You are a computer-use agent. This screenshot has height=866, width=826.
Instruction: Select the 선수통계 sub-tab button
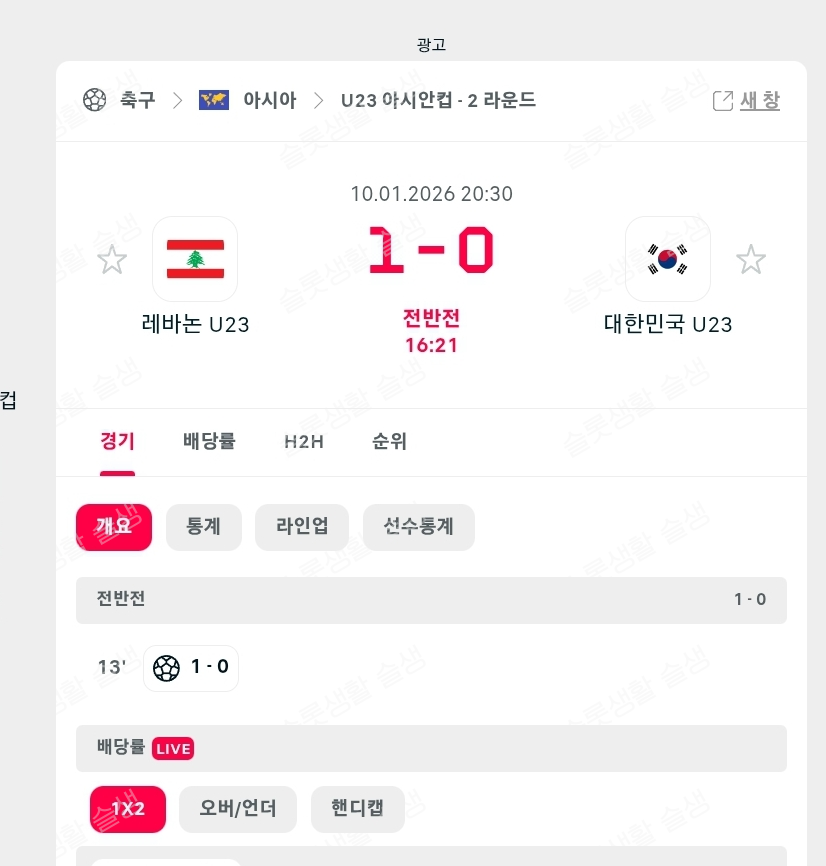418,527
